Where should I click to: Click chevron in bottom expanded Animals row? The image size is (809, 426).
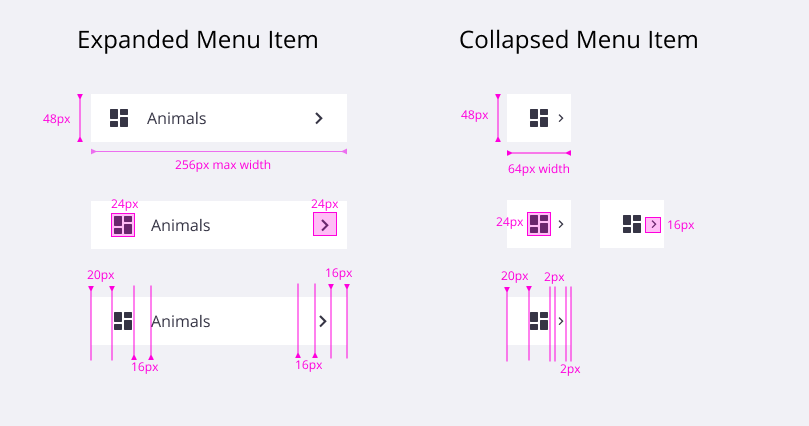coord(323,321)
